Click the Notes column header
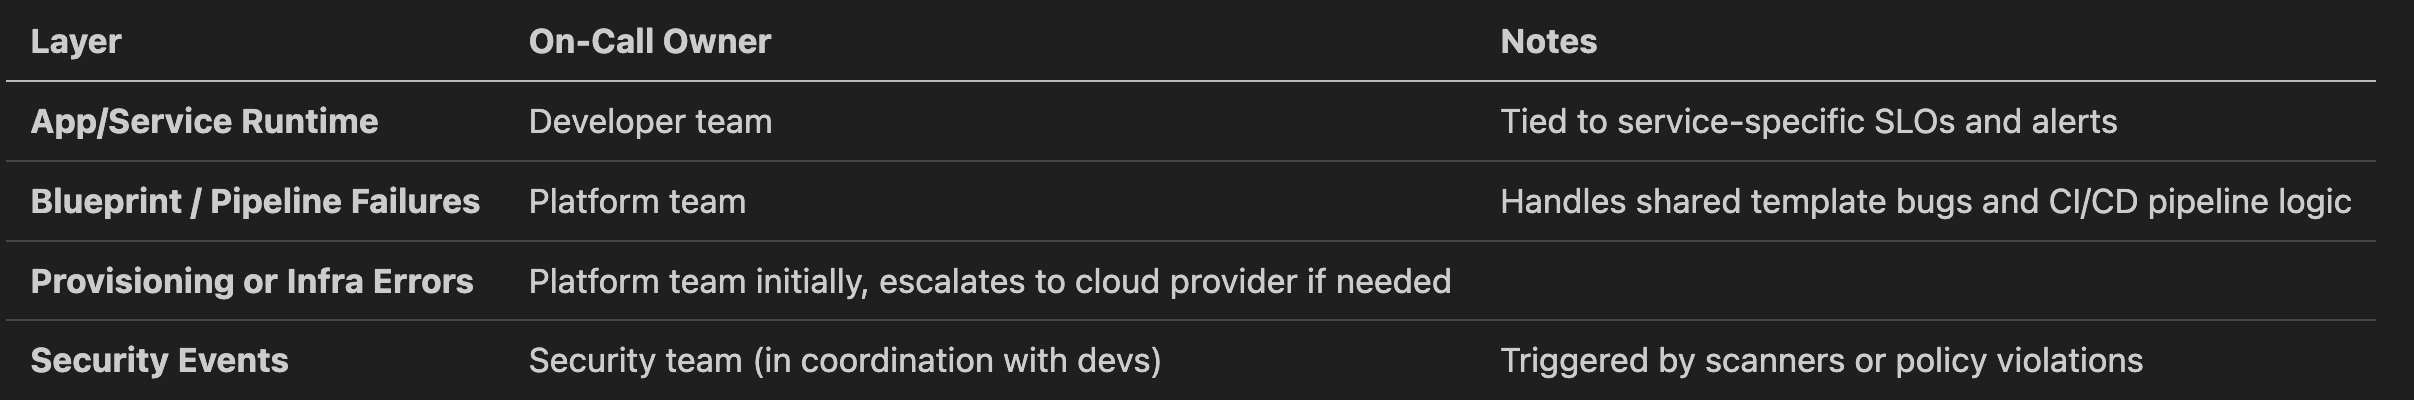This screenshot has width=2414, height=400. (1548, 42)
